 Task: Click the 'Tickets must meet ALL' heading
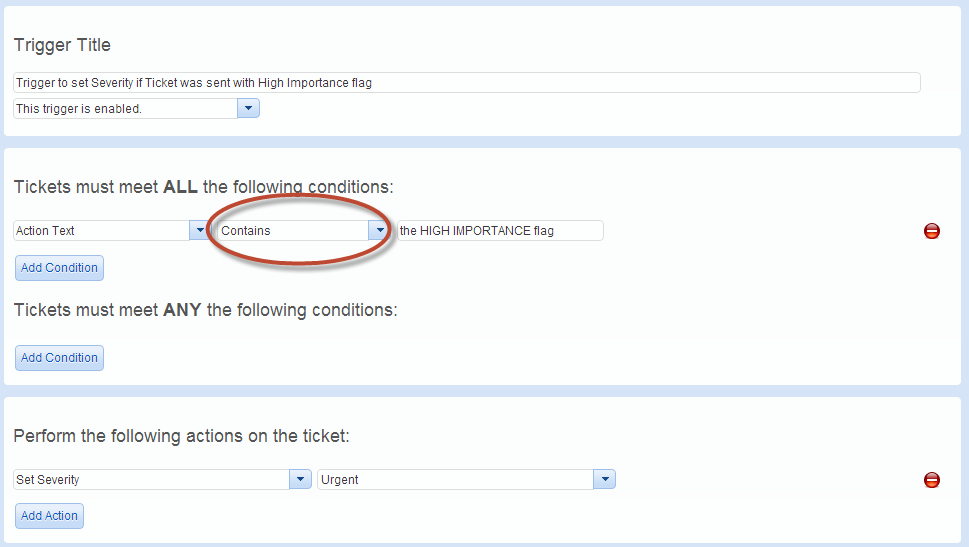click(x=203, y=187)
